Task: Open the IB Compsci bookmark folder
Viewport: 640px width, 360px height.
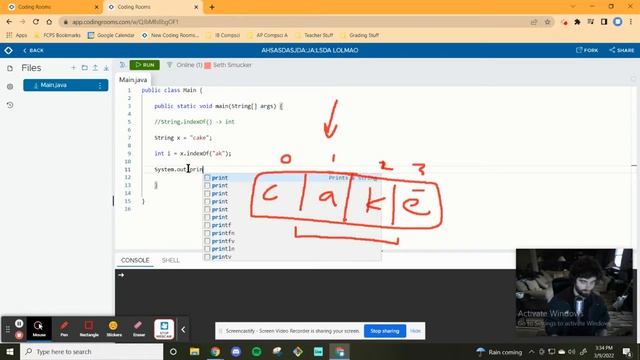Action: (x=223, y=35)
